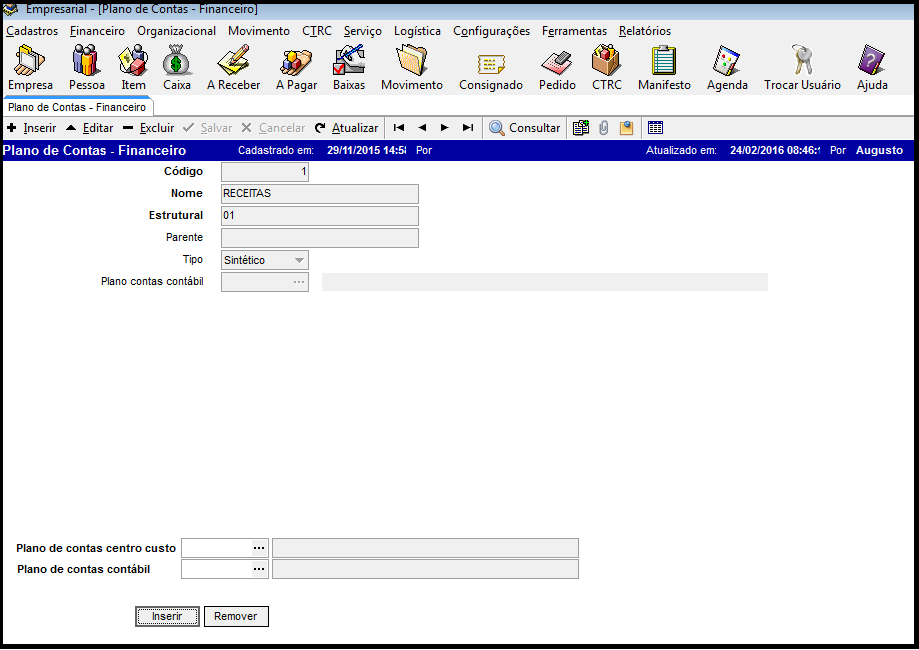
Task: Click the Trocar Usuário keys icon
Action: [802, 67]
